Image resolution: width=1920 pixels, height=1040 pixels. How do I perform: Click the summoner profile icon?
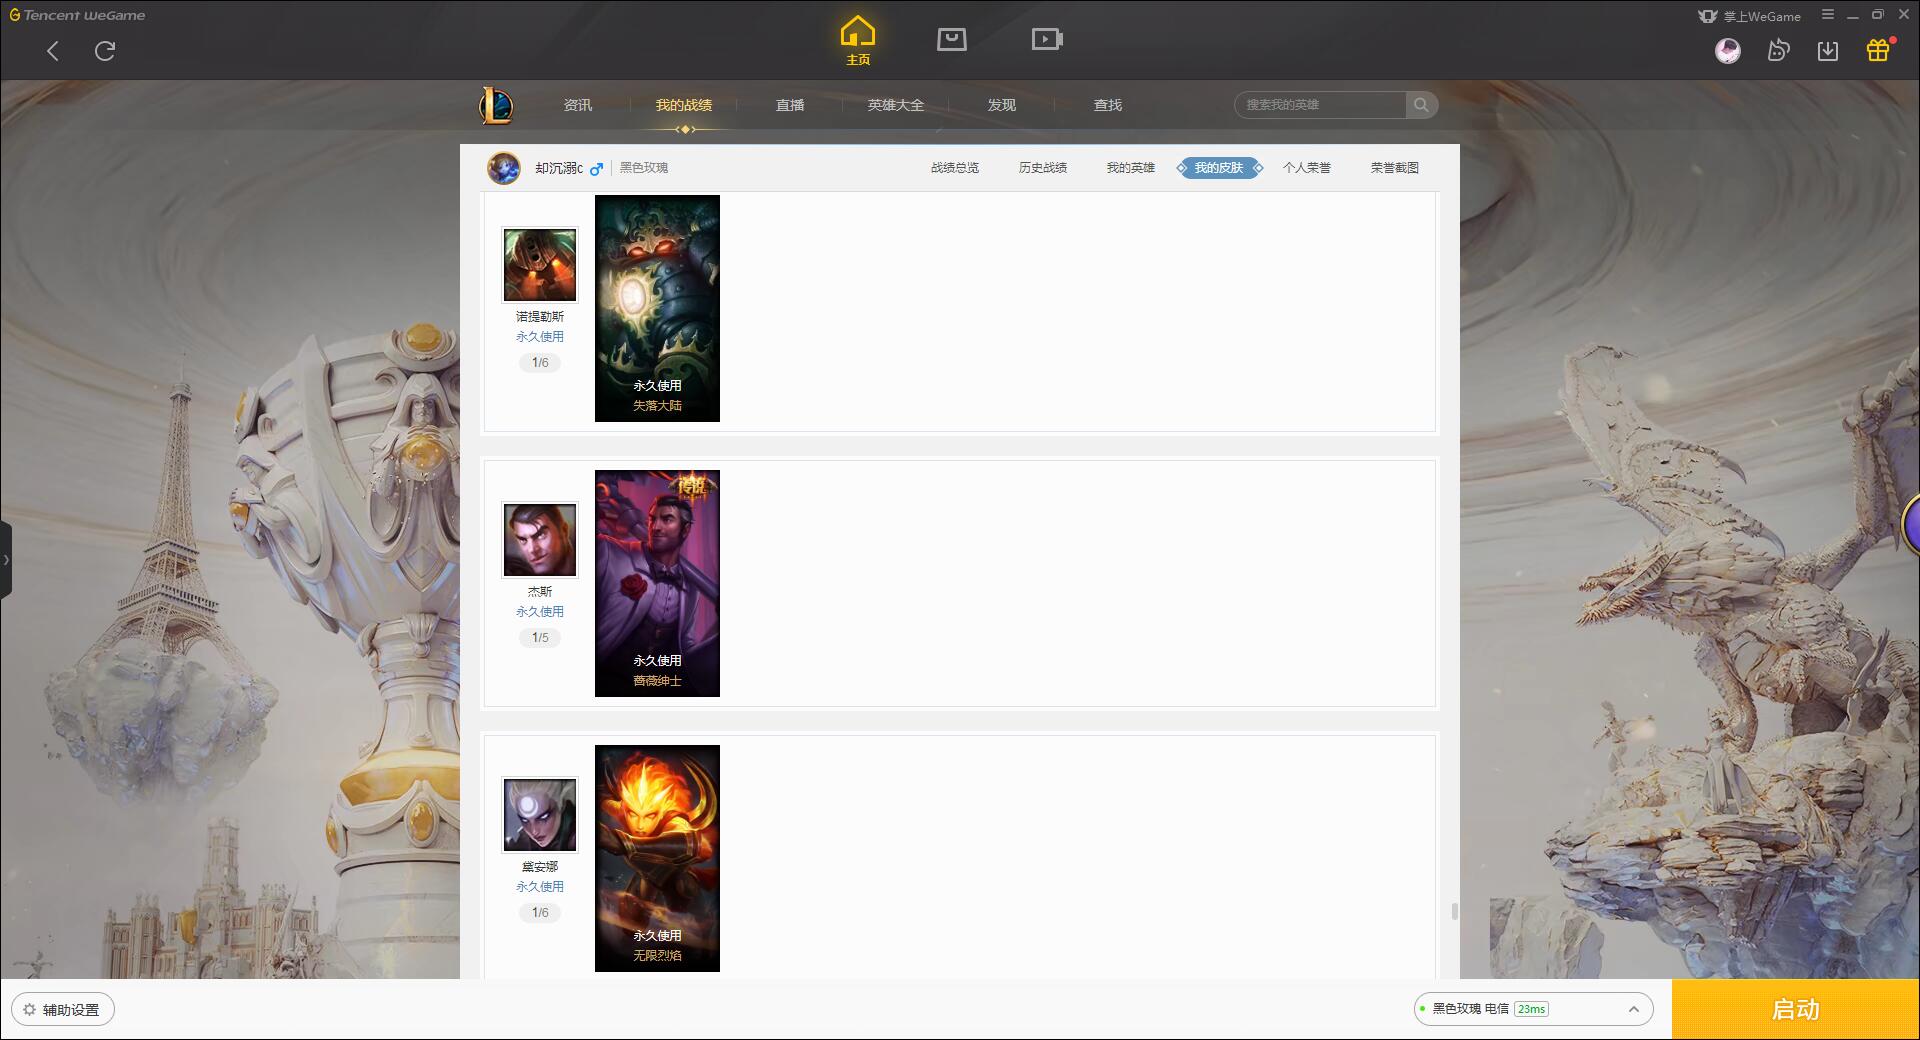pos(504,168)
